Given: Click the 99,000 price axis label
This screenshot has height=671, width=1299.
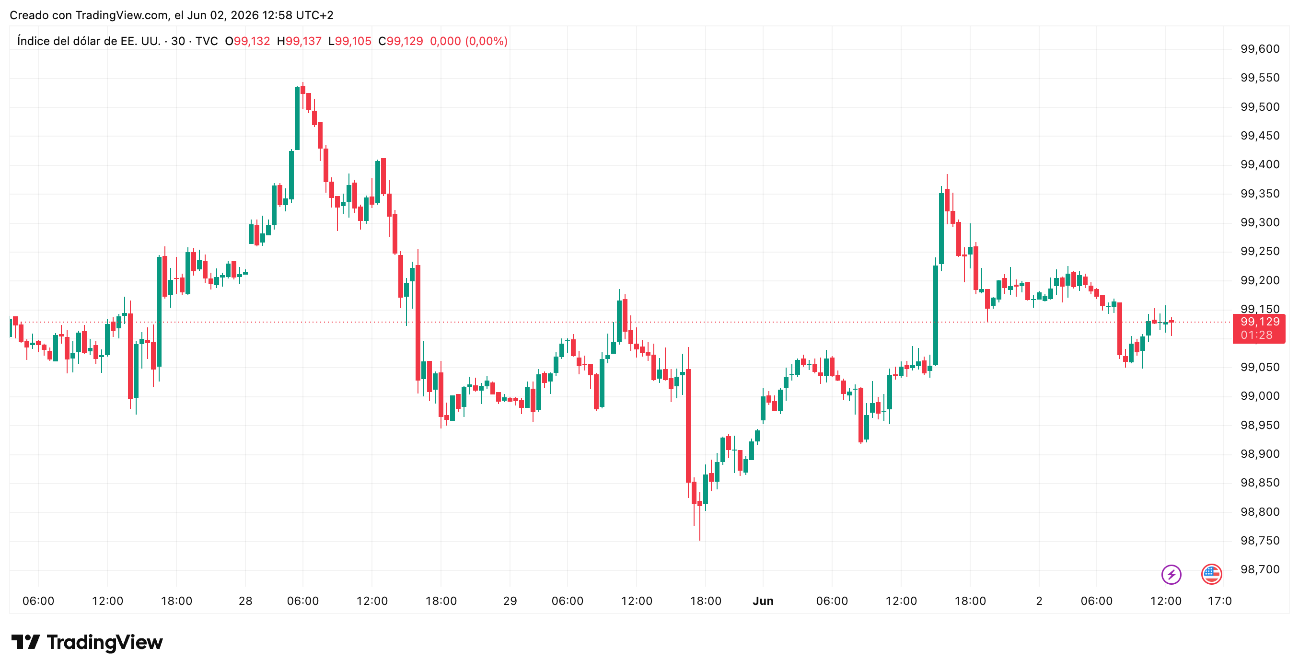Looking at the screenshot, I should point(1260,396).
